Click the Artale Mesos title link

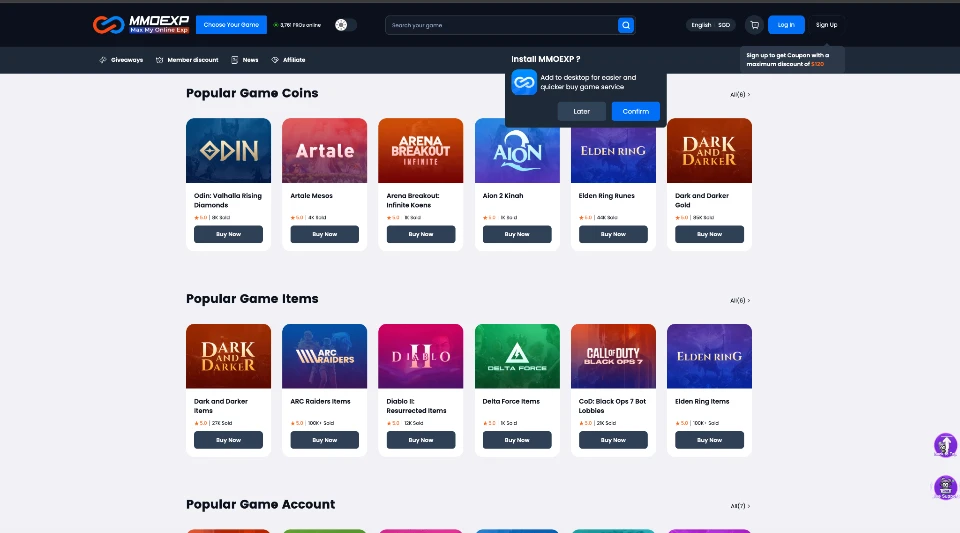coord(312,196)
